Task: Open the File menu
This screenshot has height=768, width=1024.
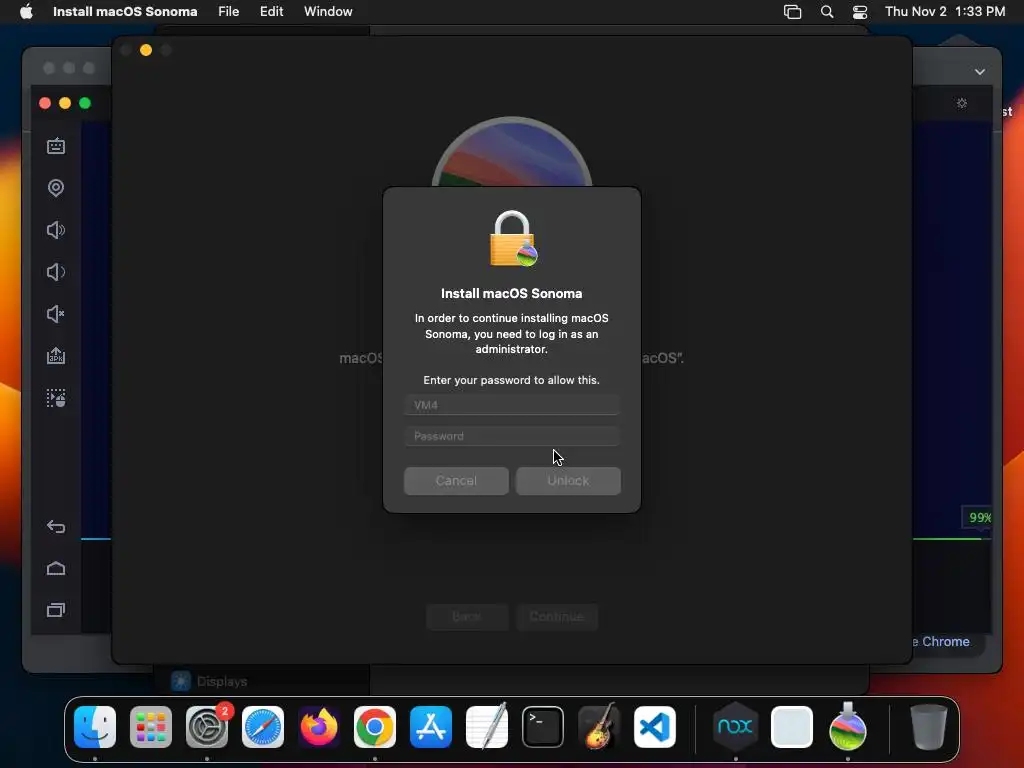Action: 229,11
